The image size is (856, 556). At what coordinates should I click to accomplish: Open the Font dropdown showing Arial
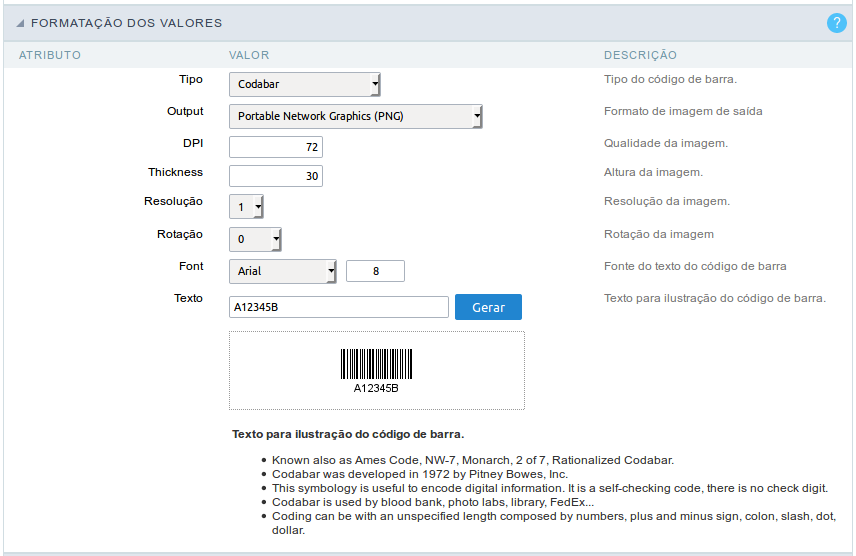(x=283, y=271)
